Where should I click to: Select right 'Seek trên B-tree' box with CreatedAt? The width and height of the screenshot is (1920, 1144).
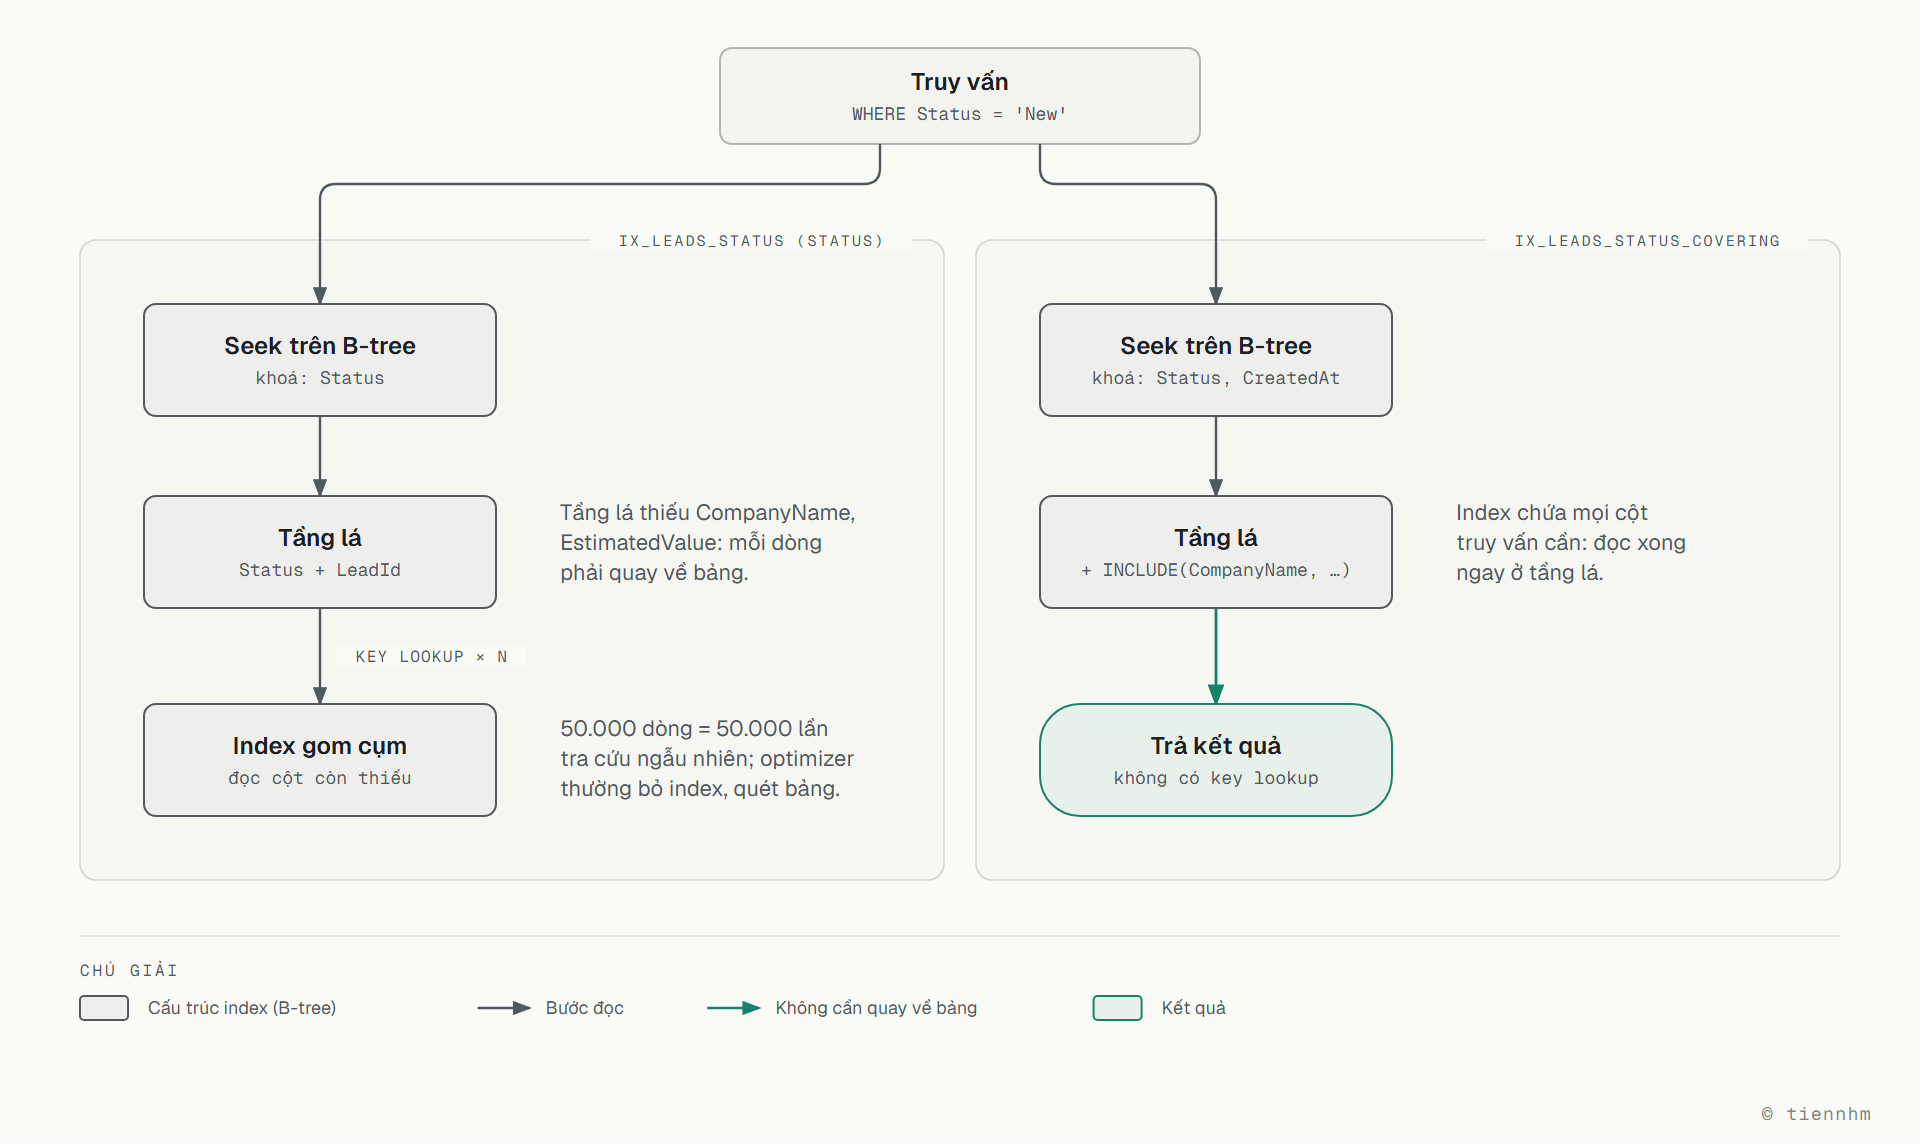[x=1216, y=360]
